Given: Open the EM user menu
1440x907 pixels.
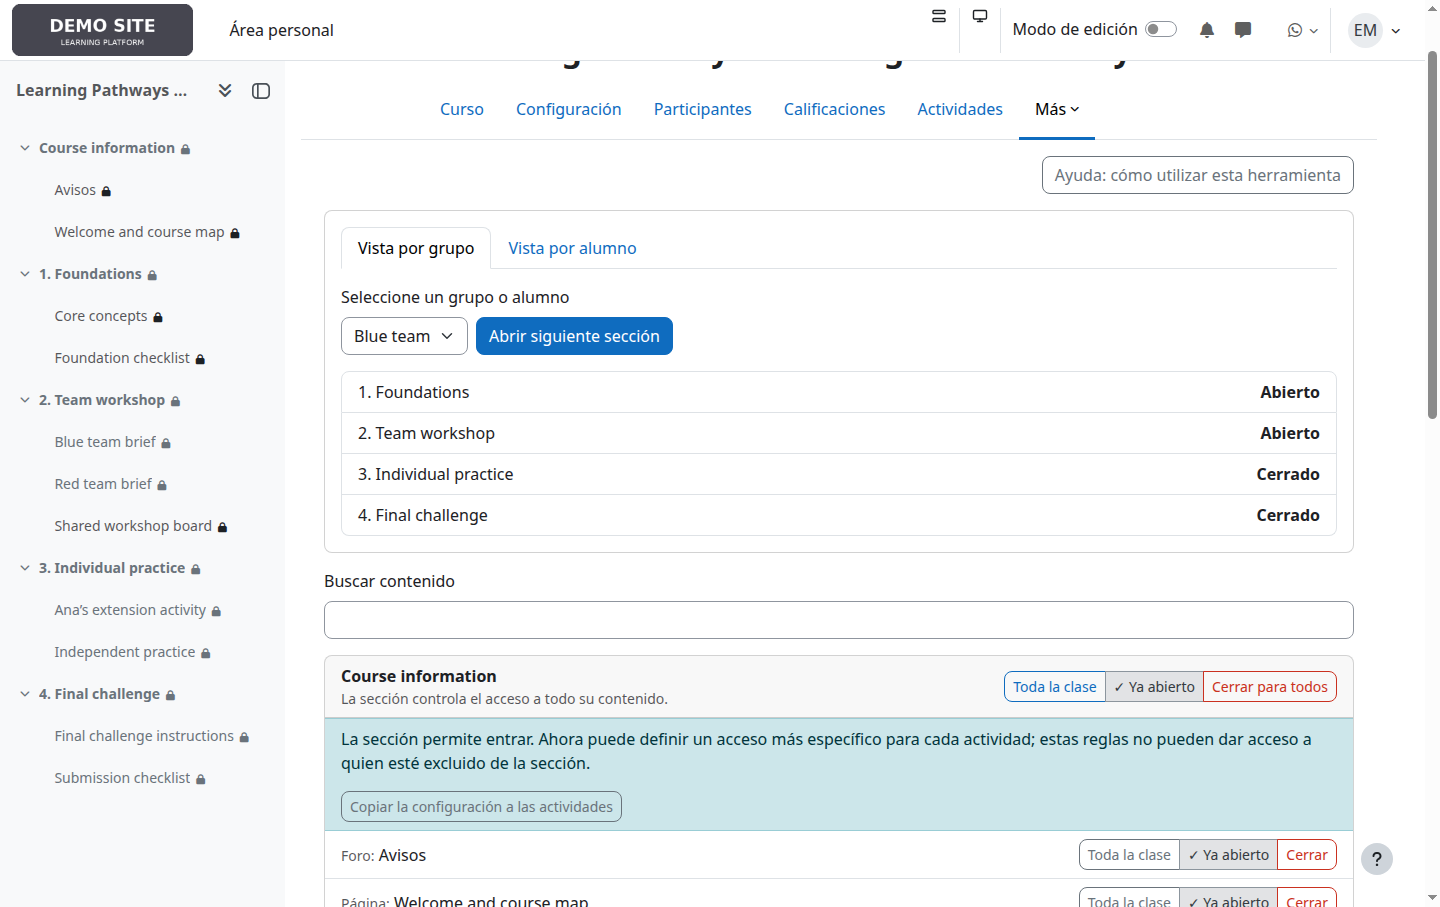Looking at the screenshot, I should (1375, 30).
